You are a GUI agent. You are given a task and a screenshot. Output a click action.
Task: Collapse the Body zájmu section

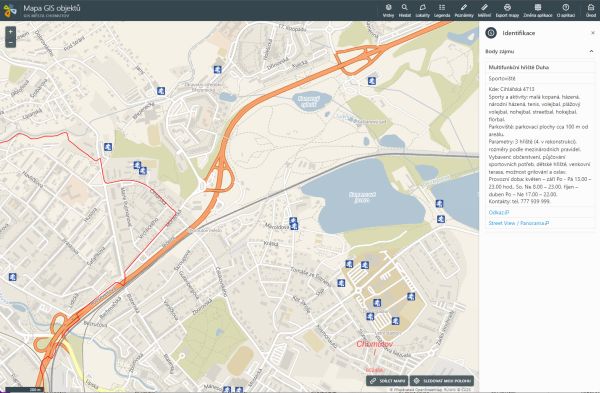coord(591,51)
